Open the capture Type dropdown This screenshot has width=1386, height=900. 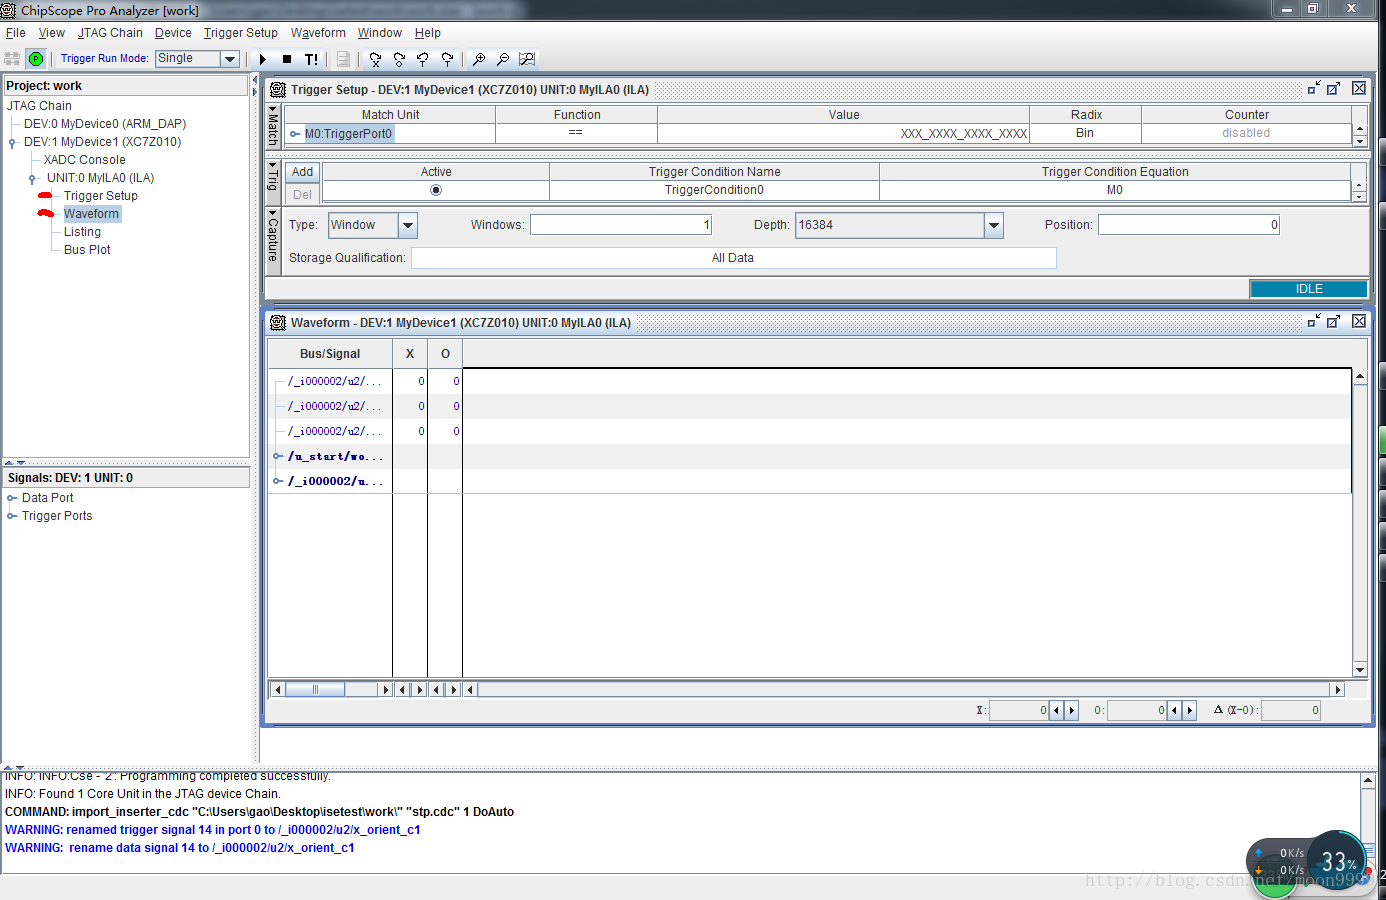click(x=407, y=225)
